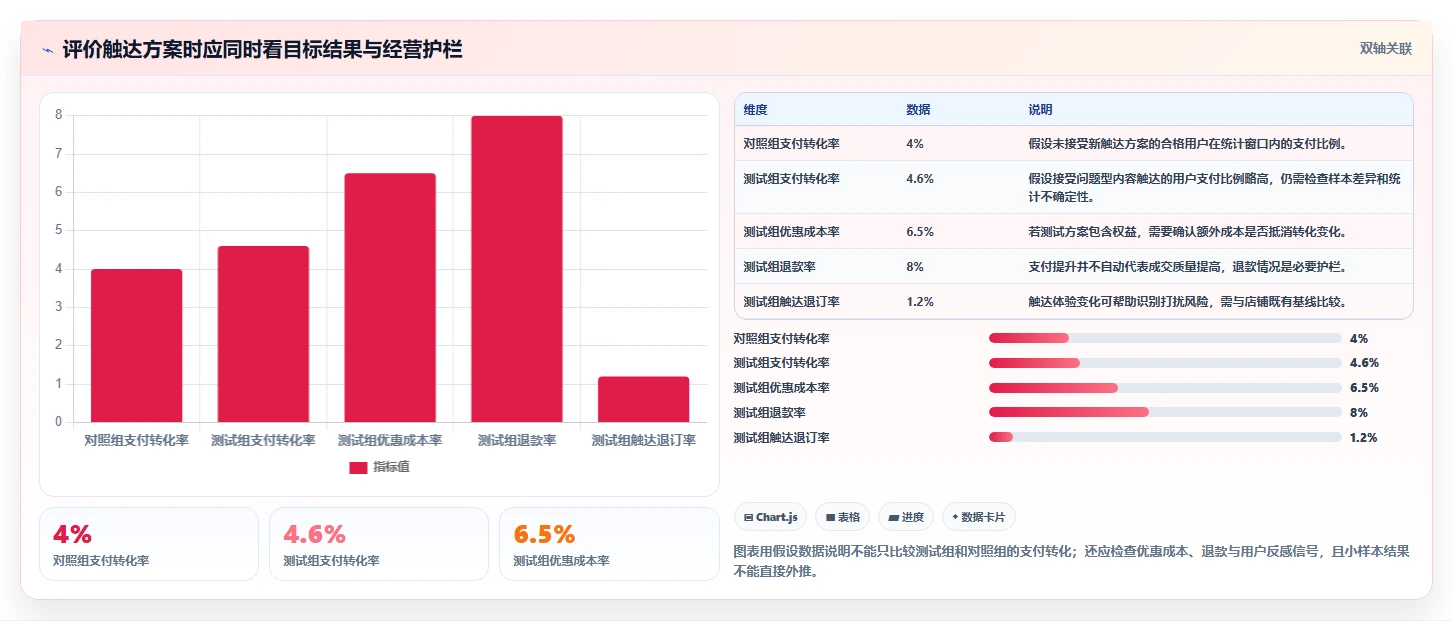Click the description starting 支付提升并不自动代表
The image size is (1453, 621).
click(1188, 266)
